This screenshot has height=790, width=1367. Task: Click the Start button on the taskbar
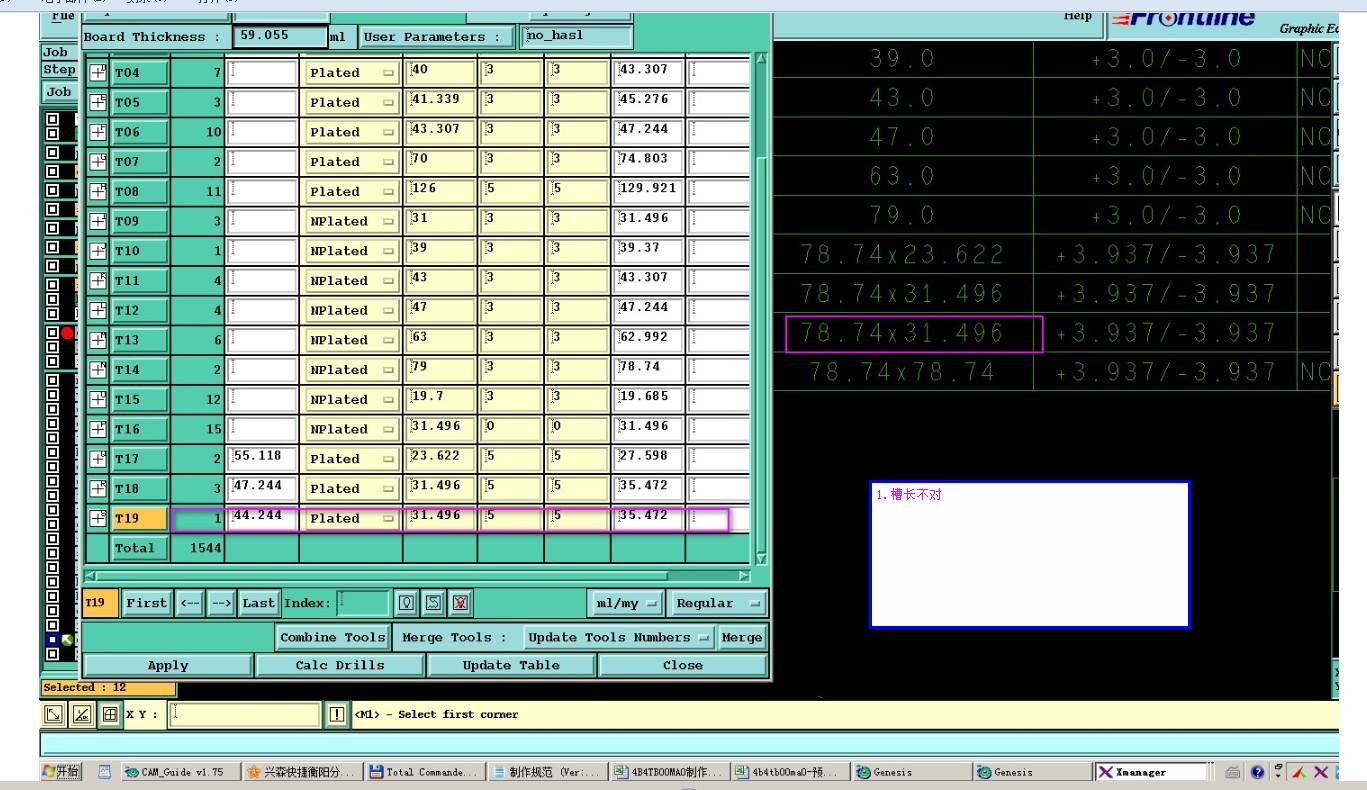[x=61, y=772]
